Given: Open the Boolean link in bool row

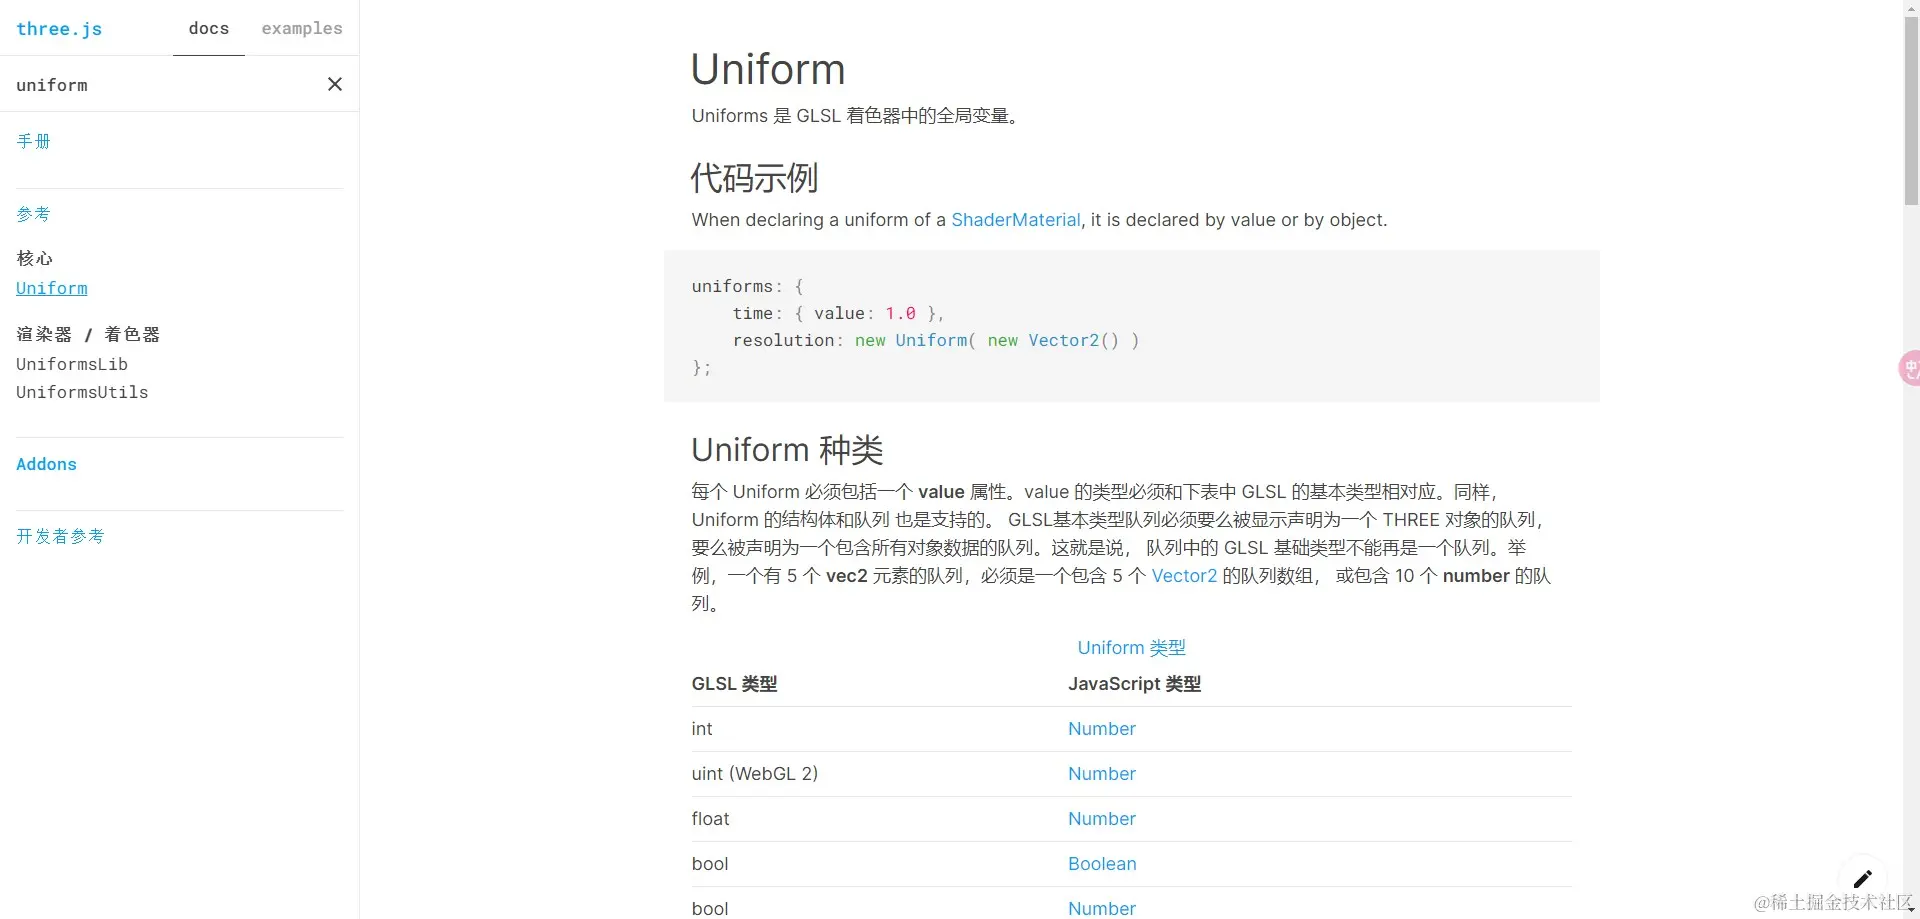Looking at the screenshot, I should tap(1102, 864).
